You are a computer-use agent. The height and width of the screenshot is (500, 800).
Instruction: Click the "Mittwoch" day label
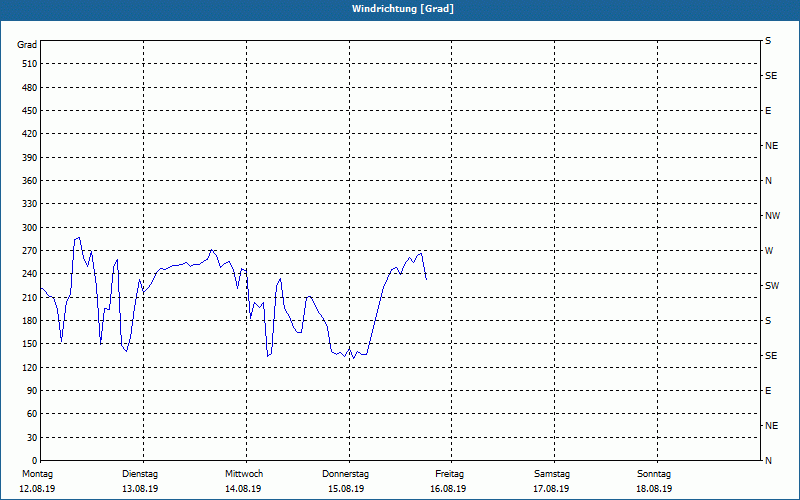(244, 474)
